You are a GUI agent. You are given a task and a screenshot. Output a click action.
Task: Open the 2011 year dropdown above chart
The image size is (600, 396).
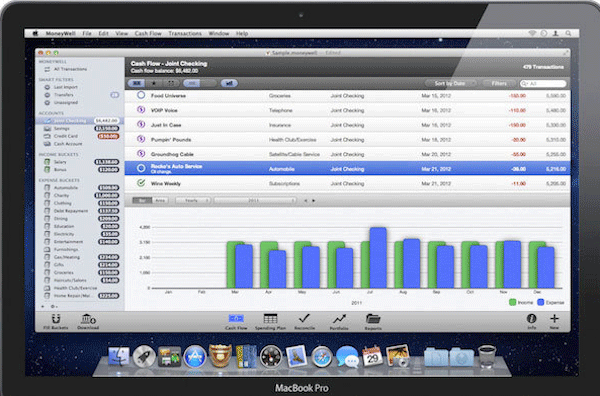click(255, 200)
